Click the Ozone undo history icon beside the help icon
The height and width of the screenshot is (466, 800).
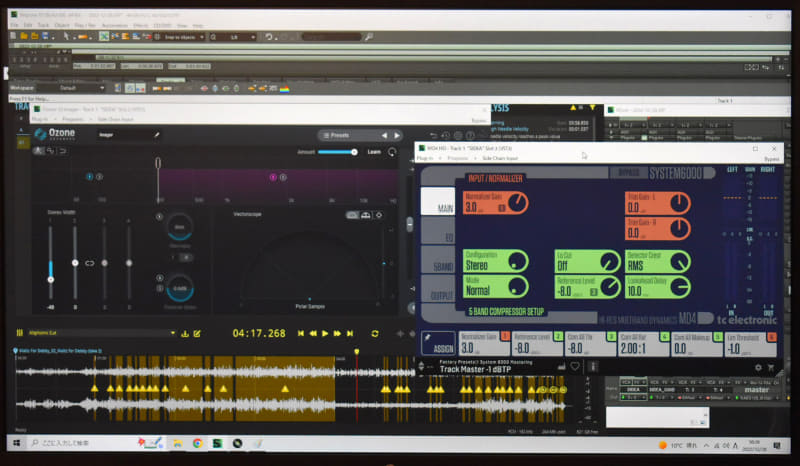tap(445, 135)
